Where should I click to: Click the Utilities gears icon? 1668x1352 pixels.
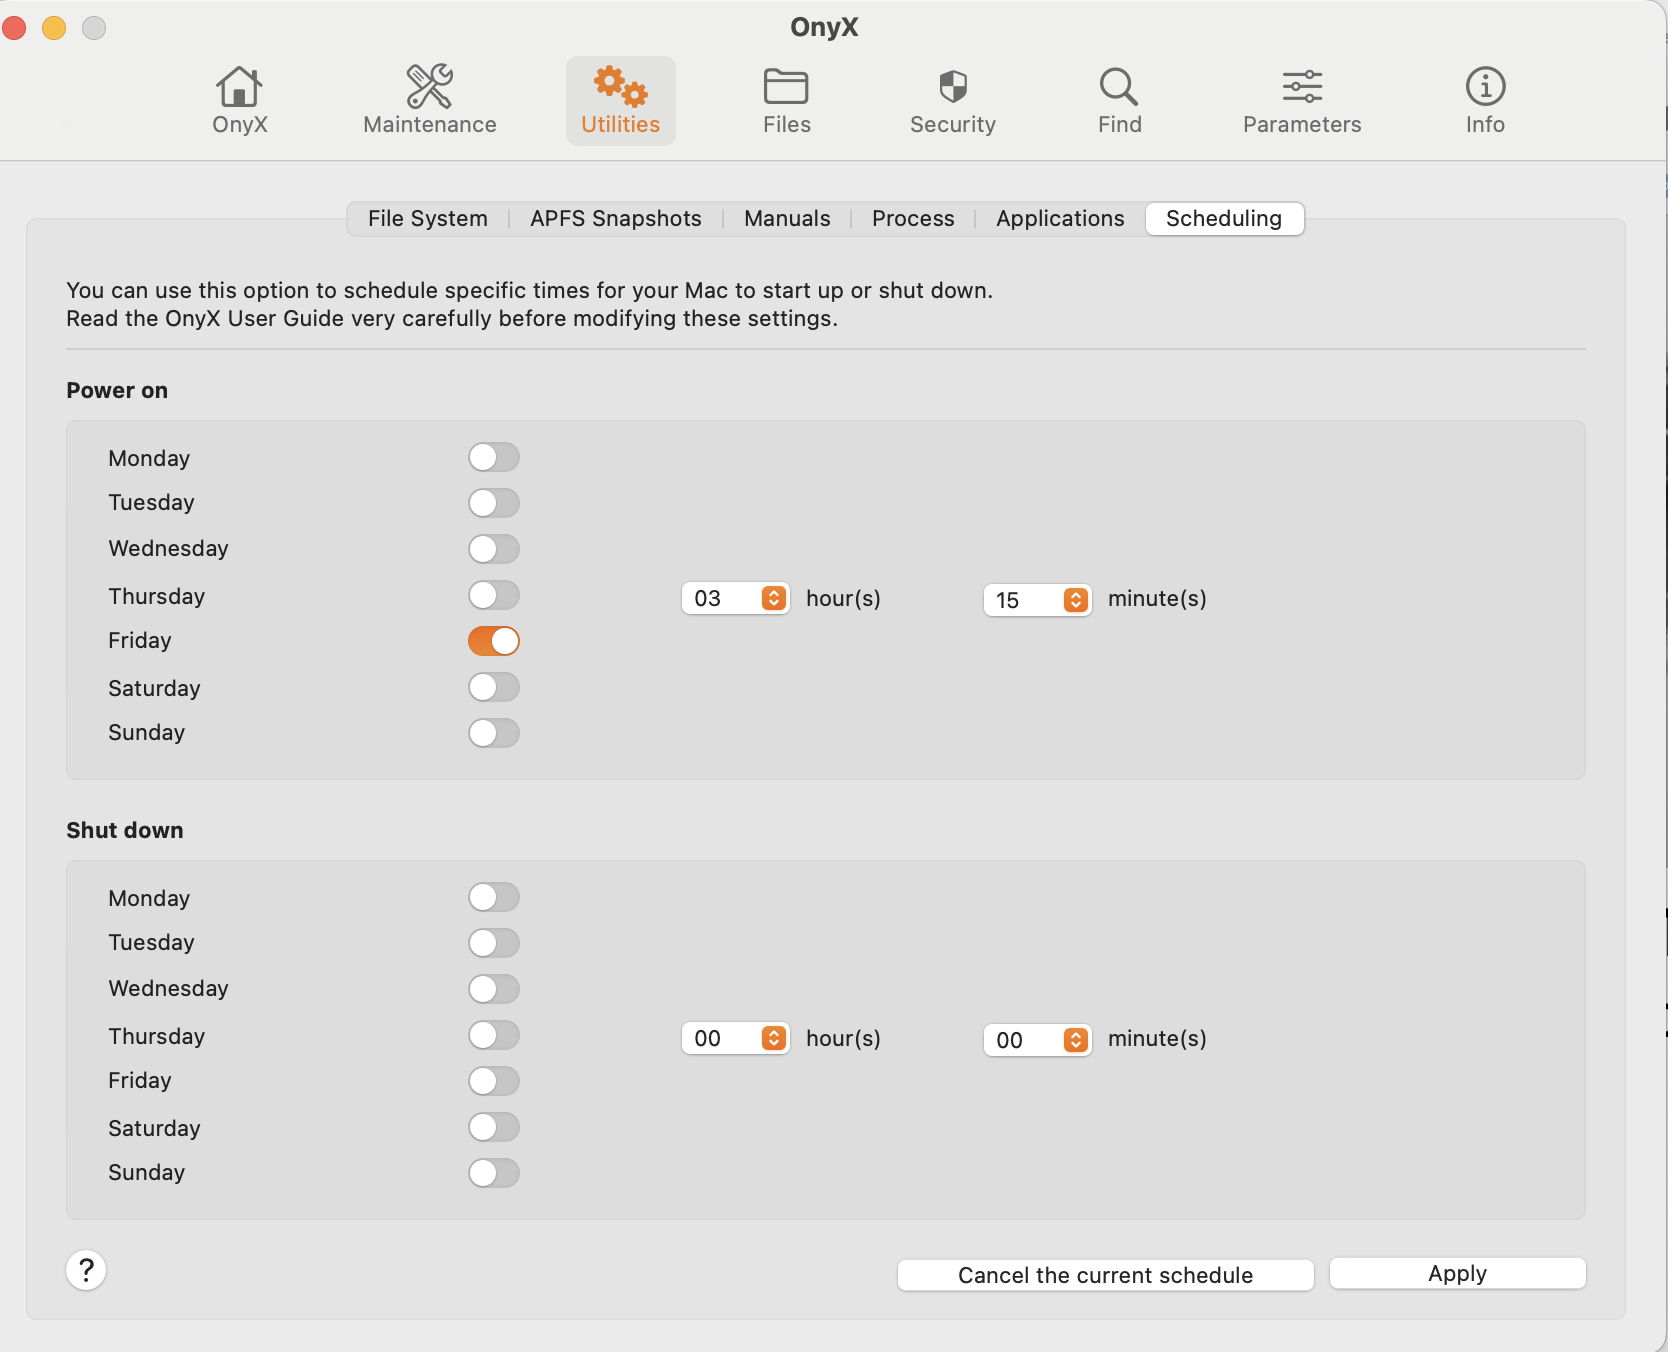[x=620, y=99]
